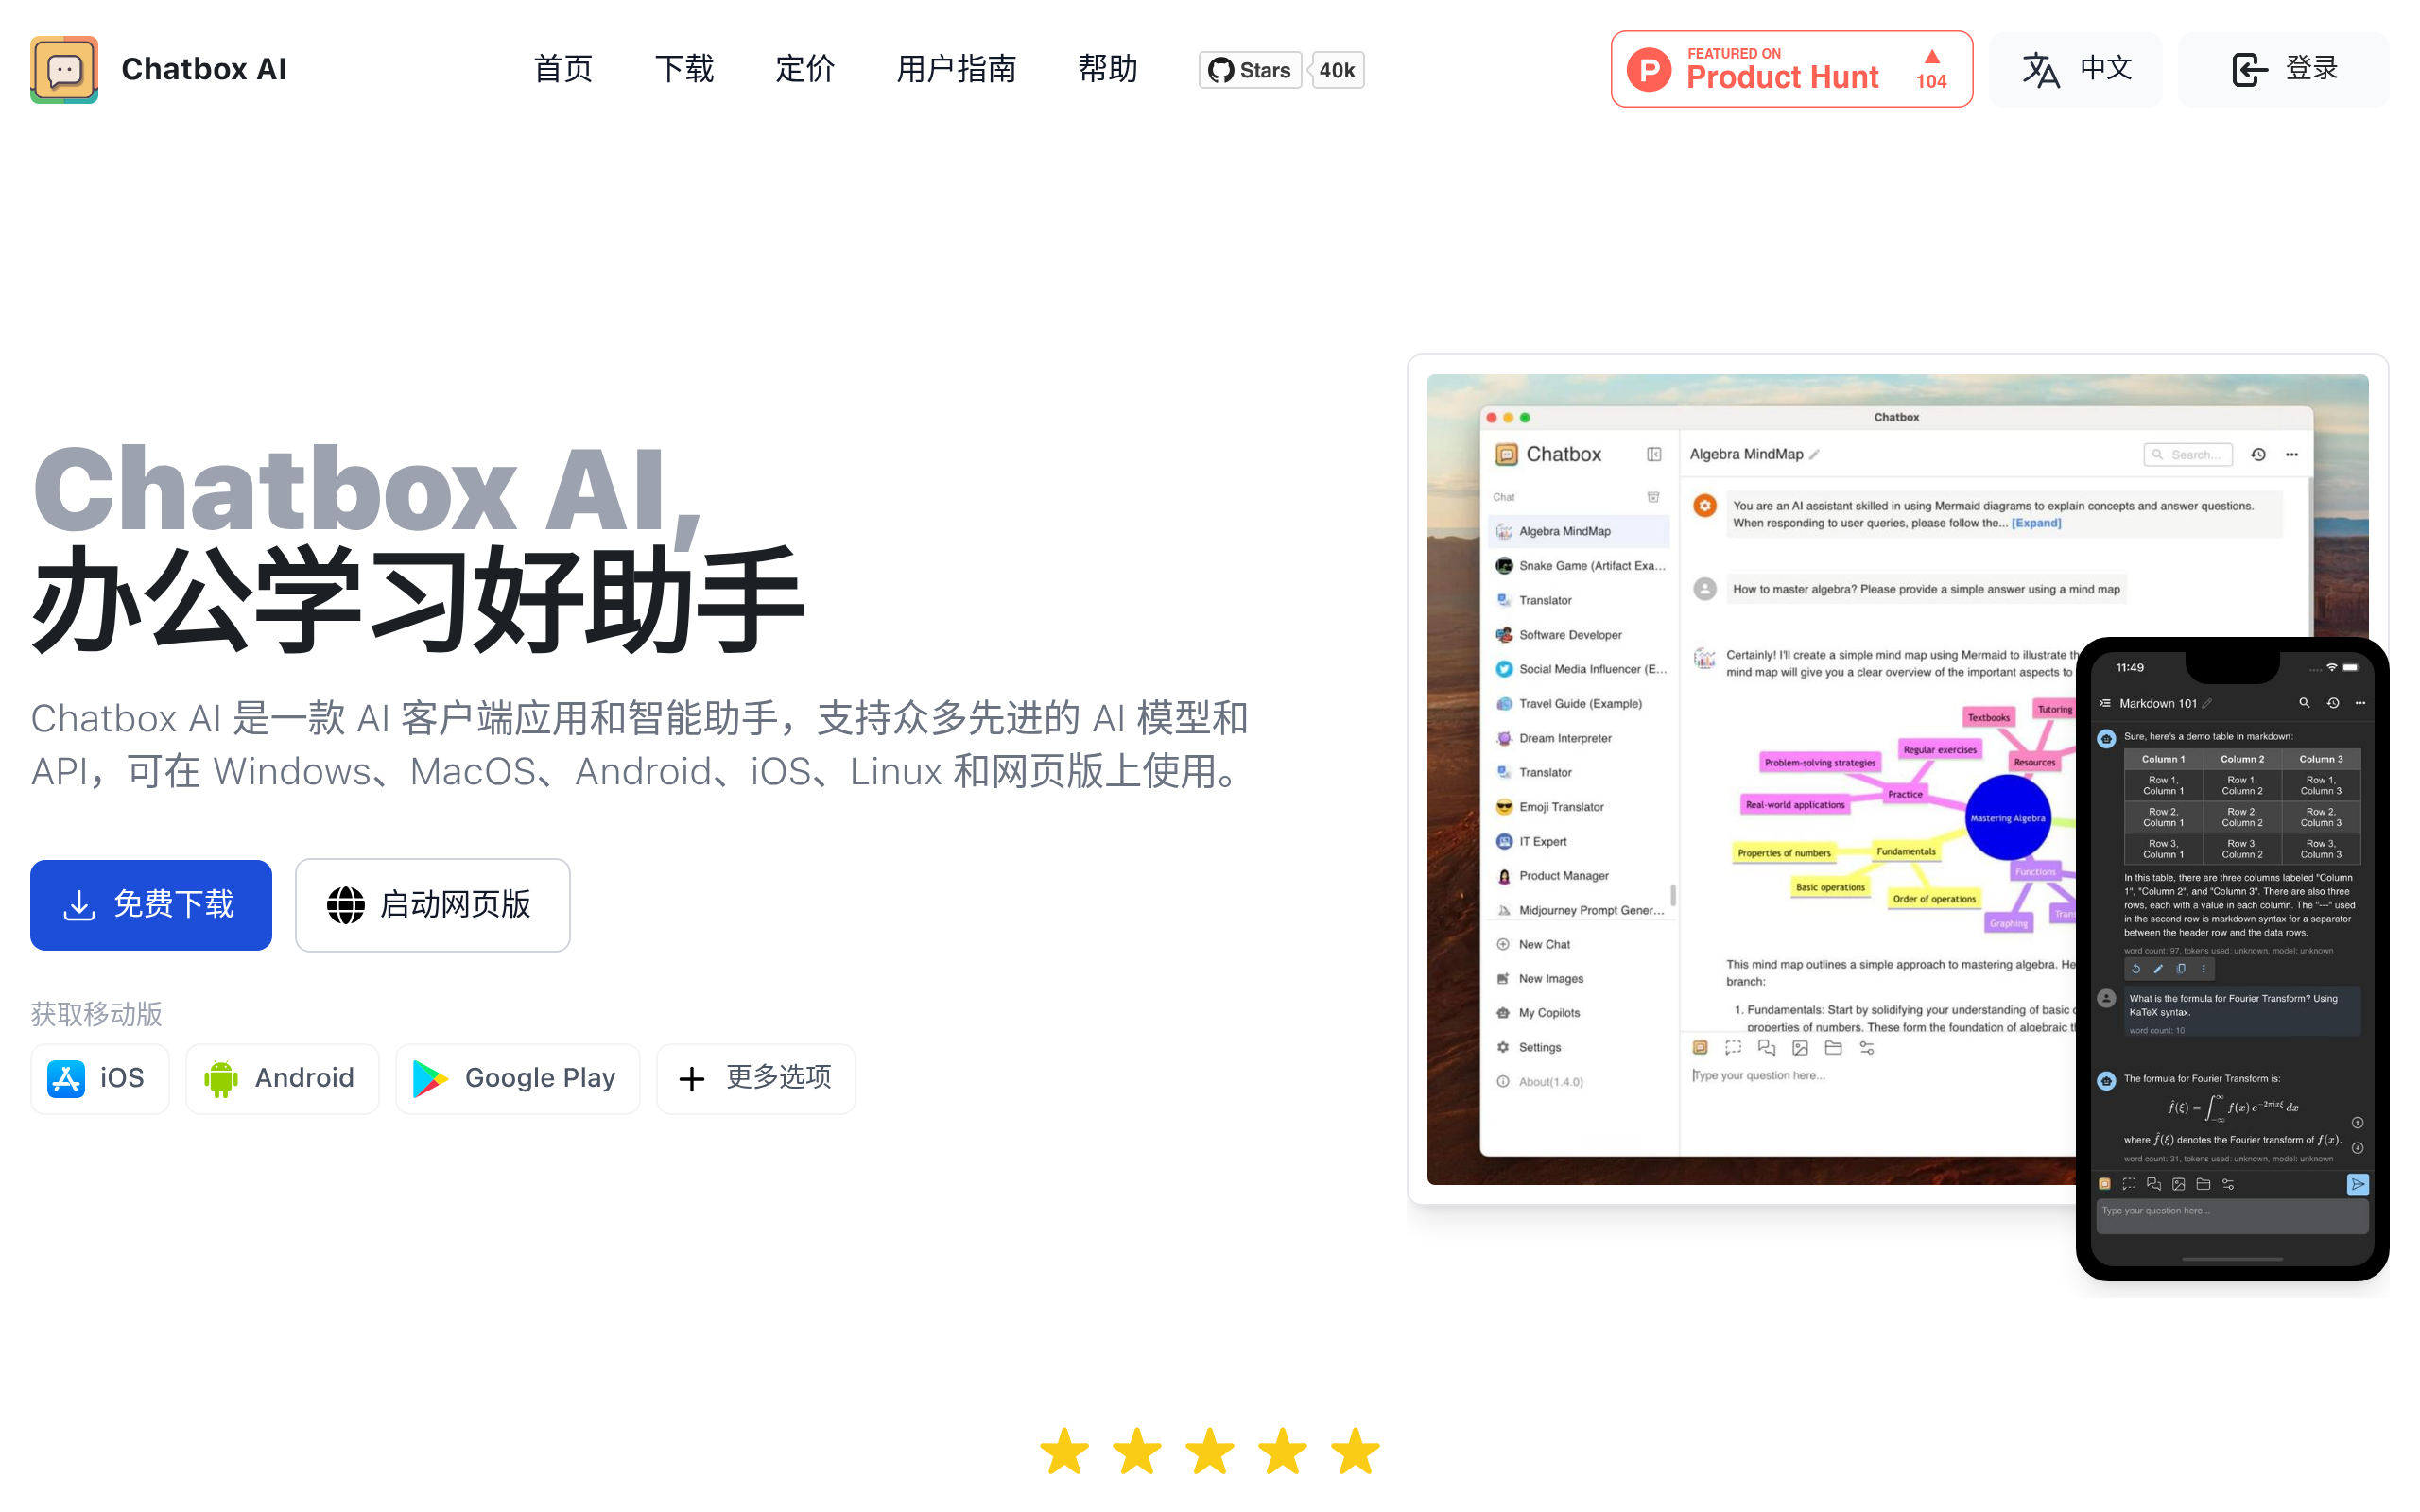The width and height of the screenshot is (2420, 1512).
Task: Click history clock icon in screenshot header
Action: point(2258,454)
